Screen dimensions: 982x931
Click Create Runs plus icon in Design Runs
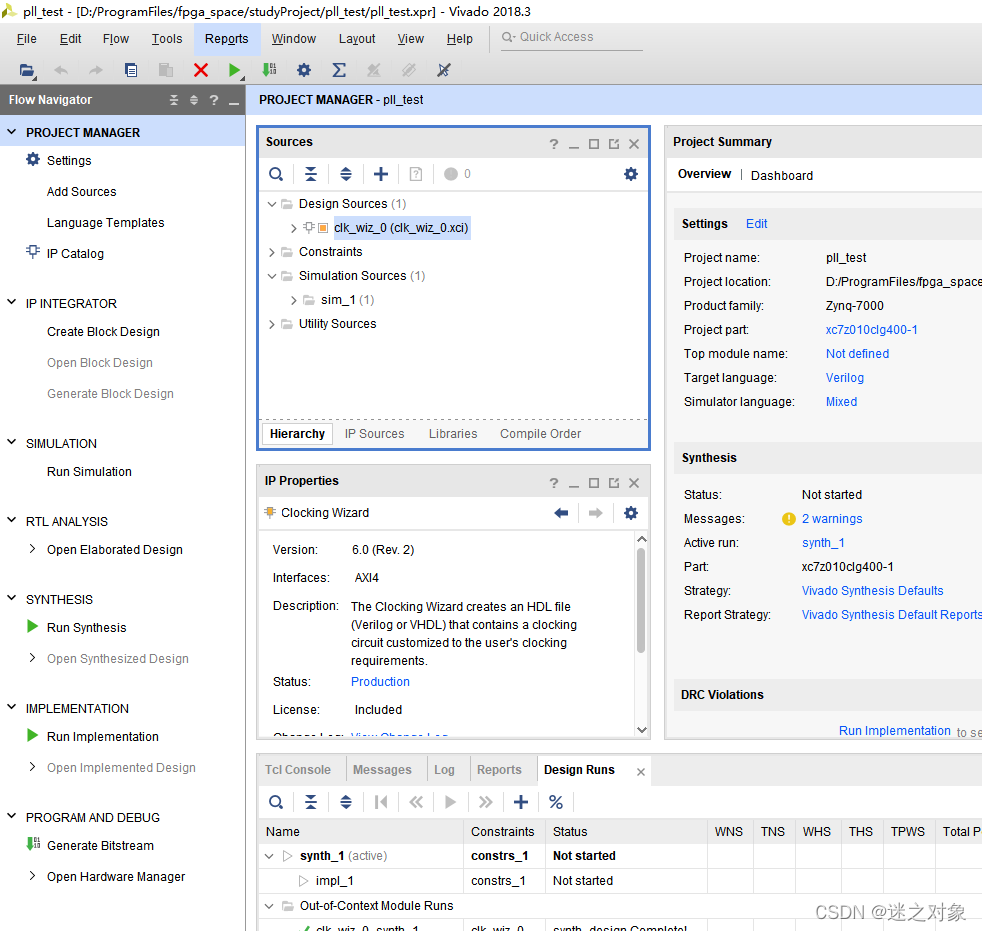tap(520, 802)
